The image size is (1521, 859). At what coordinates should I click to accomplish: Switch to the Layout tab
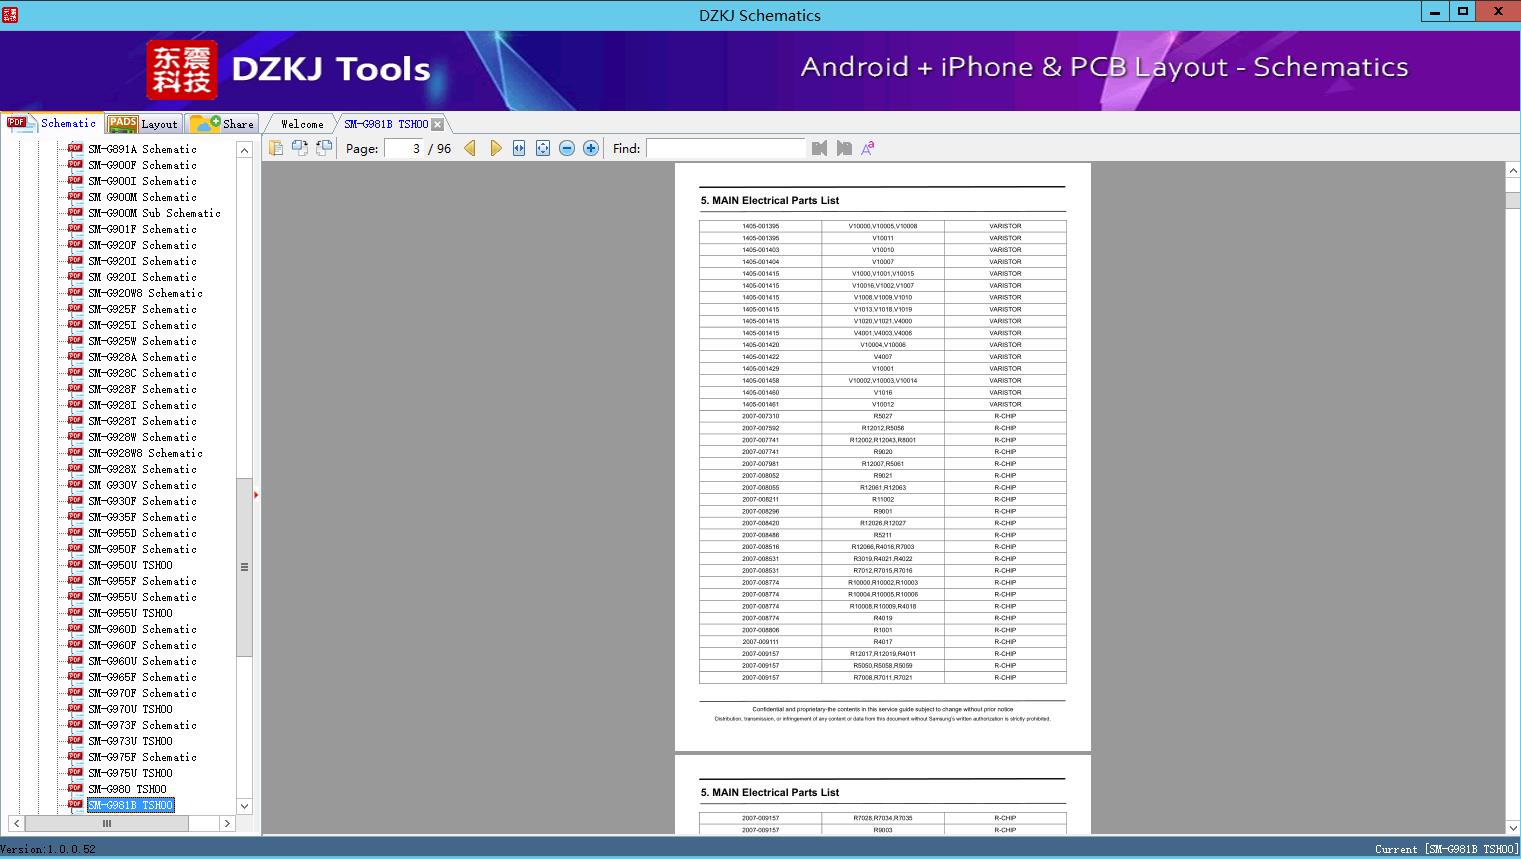click(143, 124)
